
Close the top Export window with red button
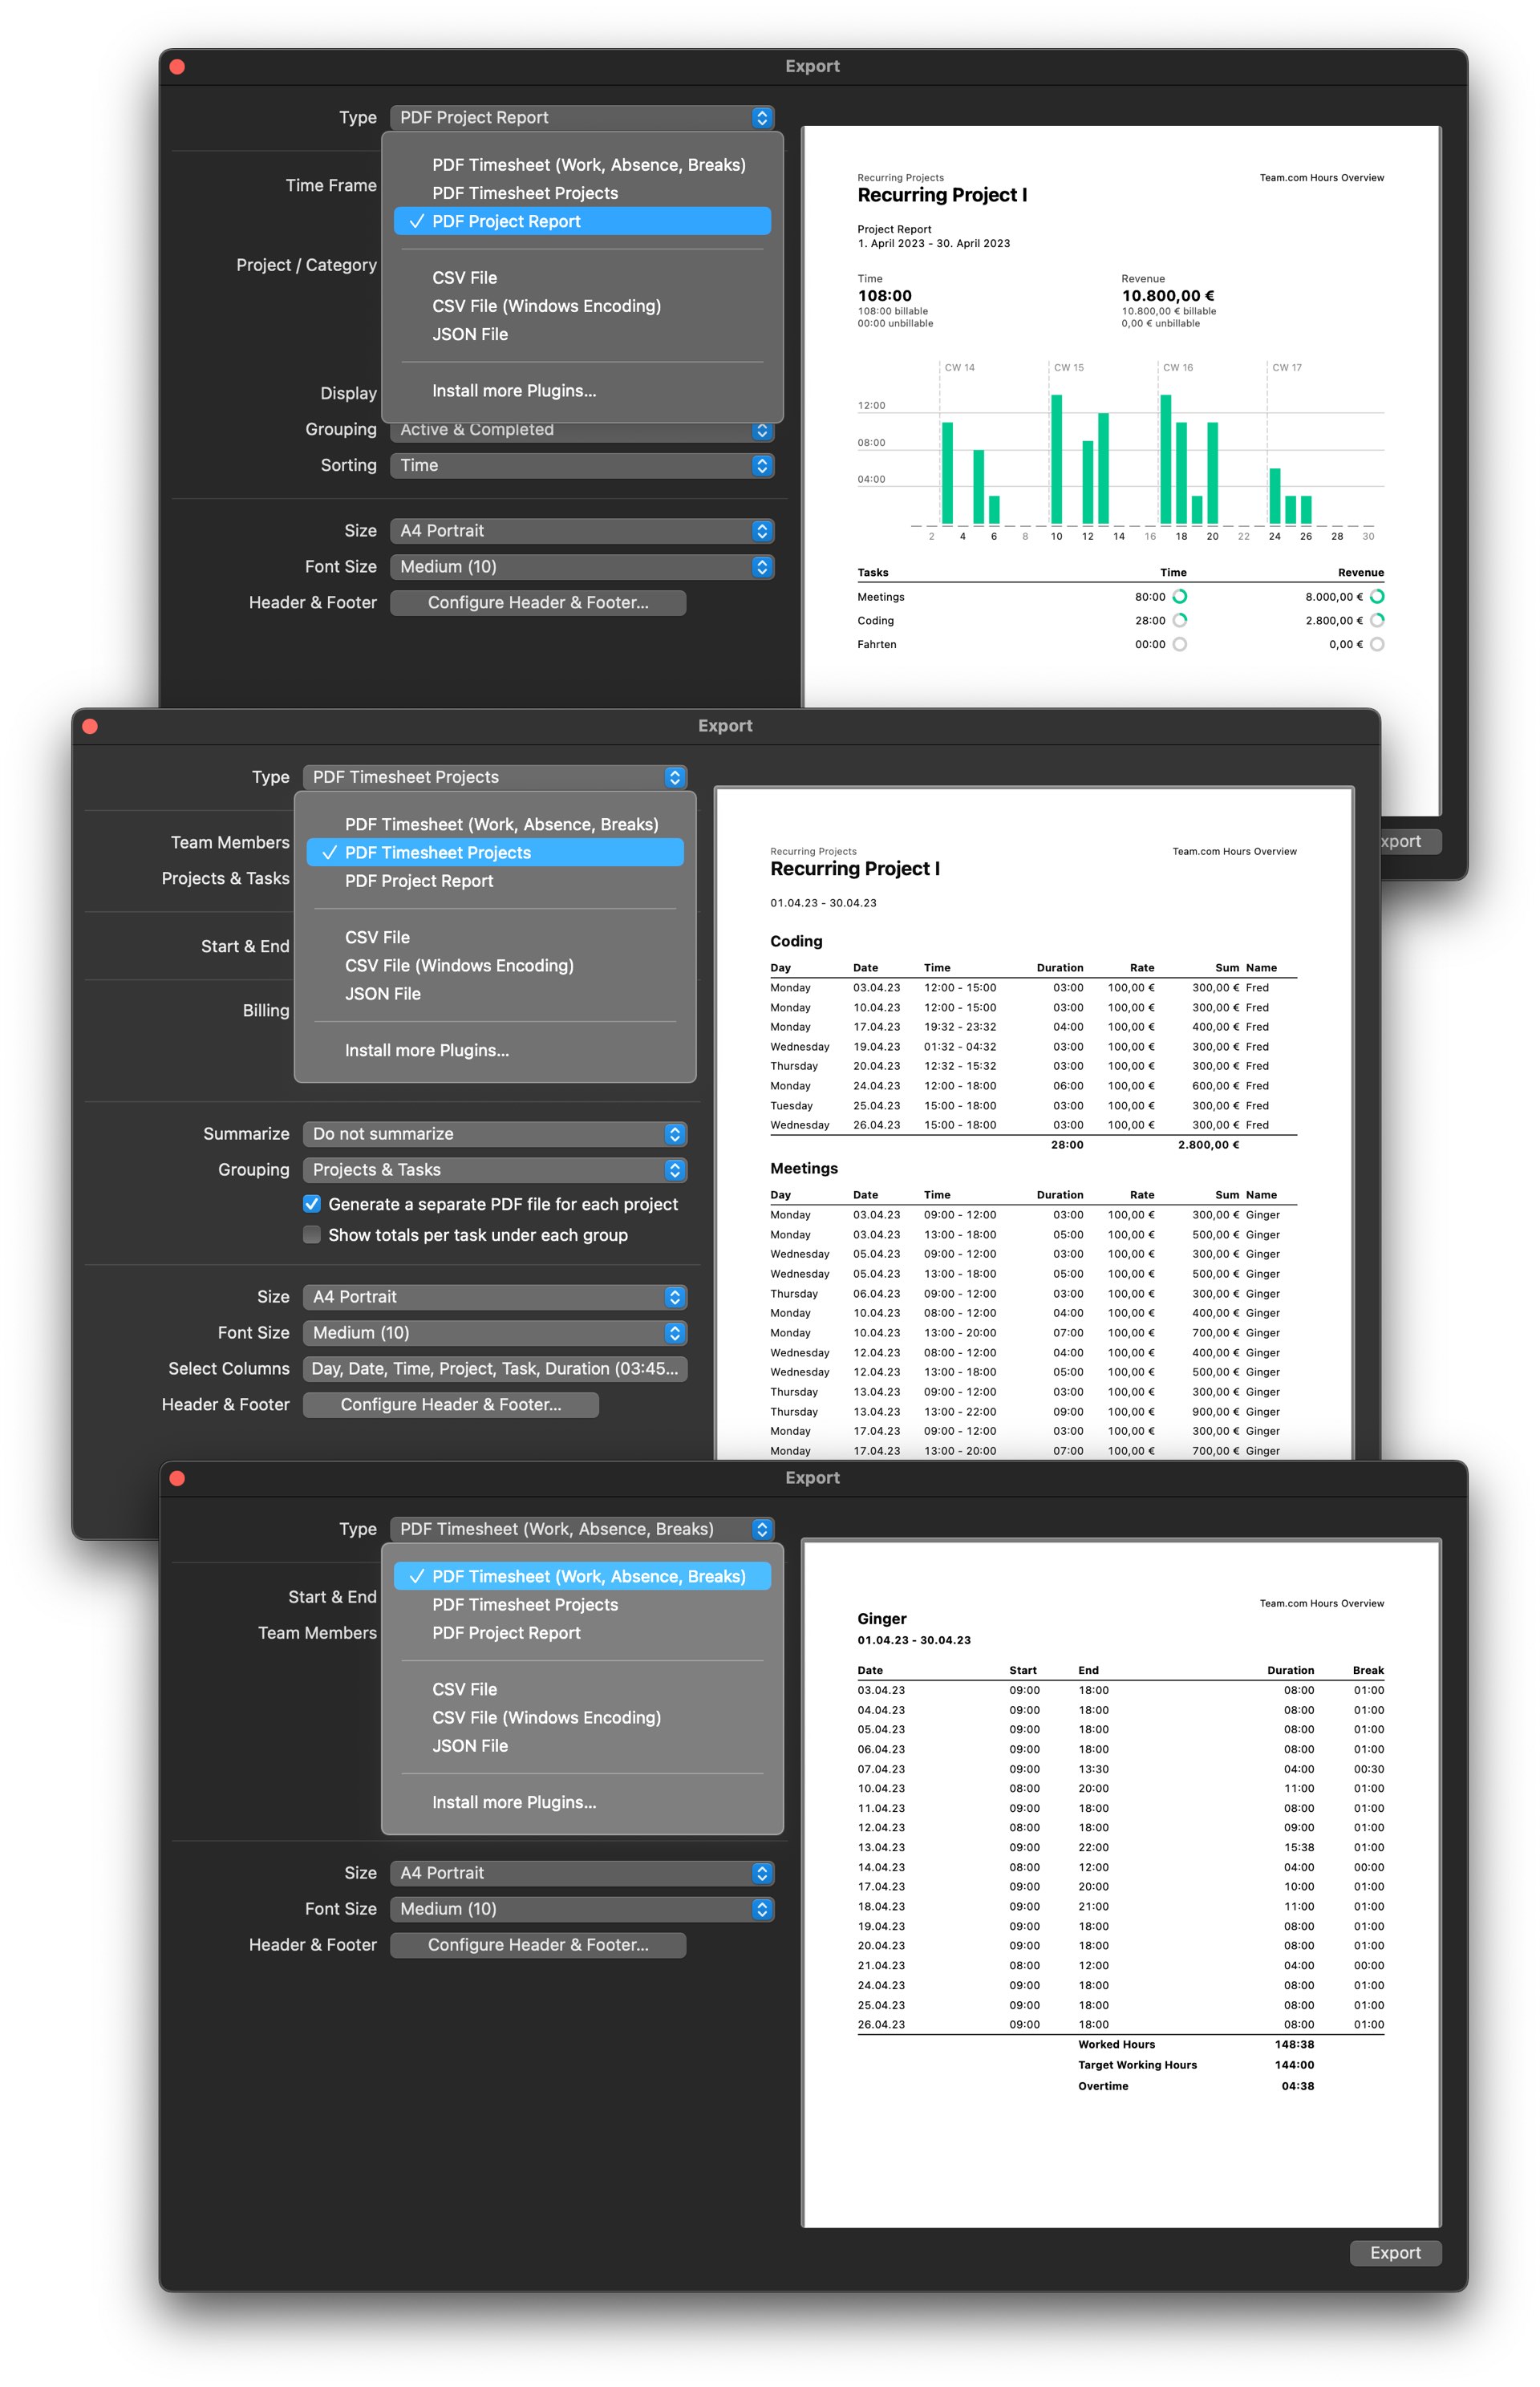pyautogui.click(x=178, y=67)
